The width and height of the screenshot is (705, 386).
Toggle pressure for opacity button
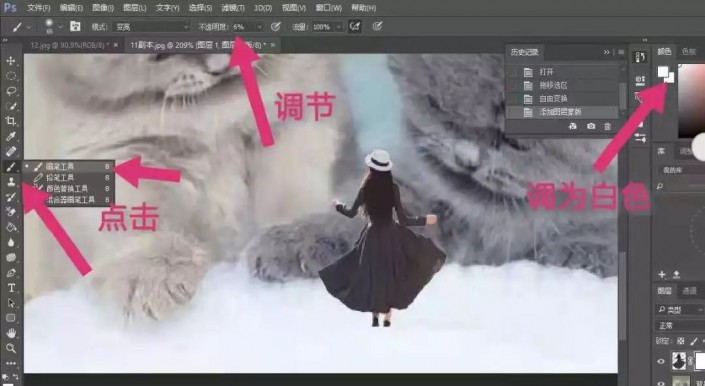tap(276, 27)
